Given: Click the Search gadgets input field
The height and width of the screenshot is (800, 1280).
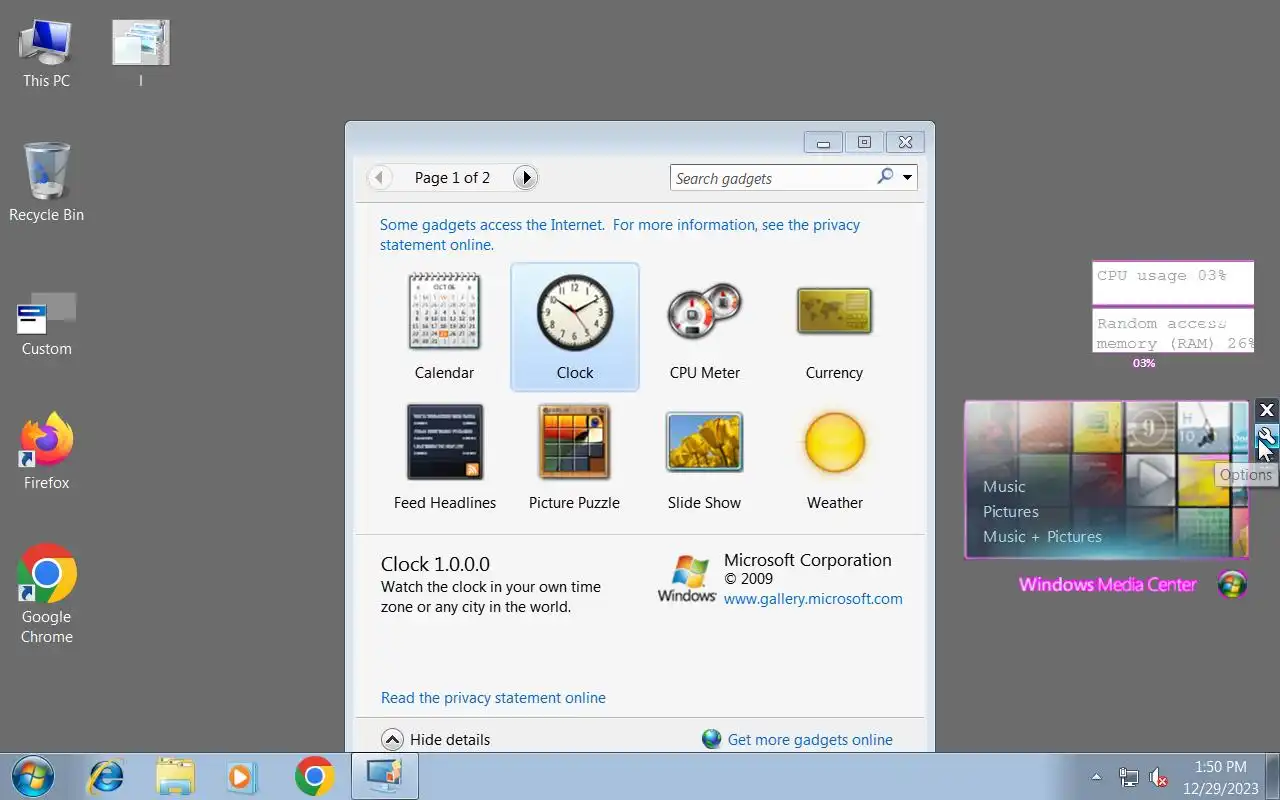Looking at the screenshot, I should (772, 178).
